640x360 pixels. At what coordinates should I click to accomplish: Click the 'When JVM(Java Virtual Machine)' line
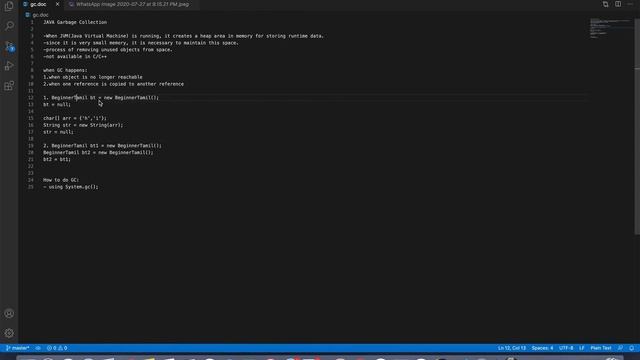(x=184, y=36)
